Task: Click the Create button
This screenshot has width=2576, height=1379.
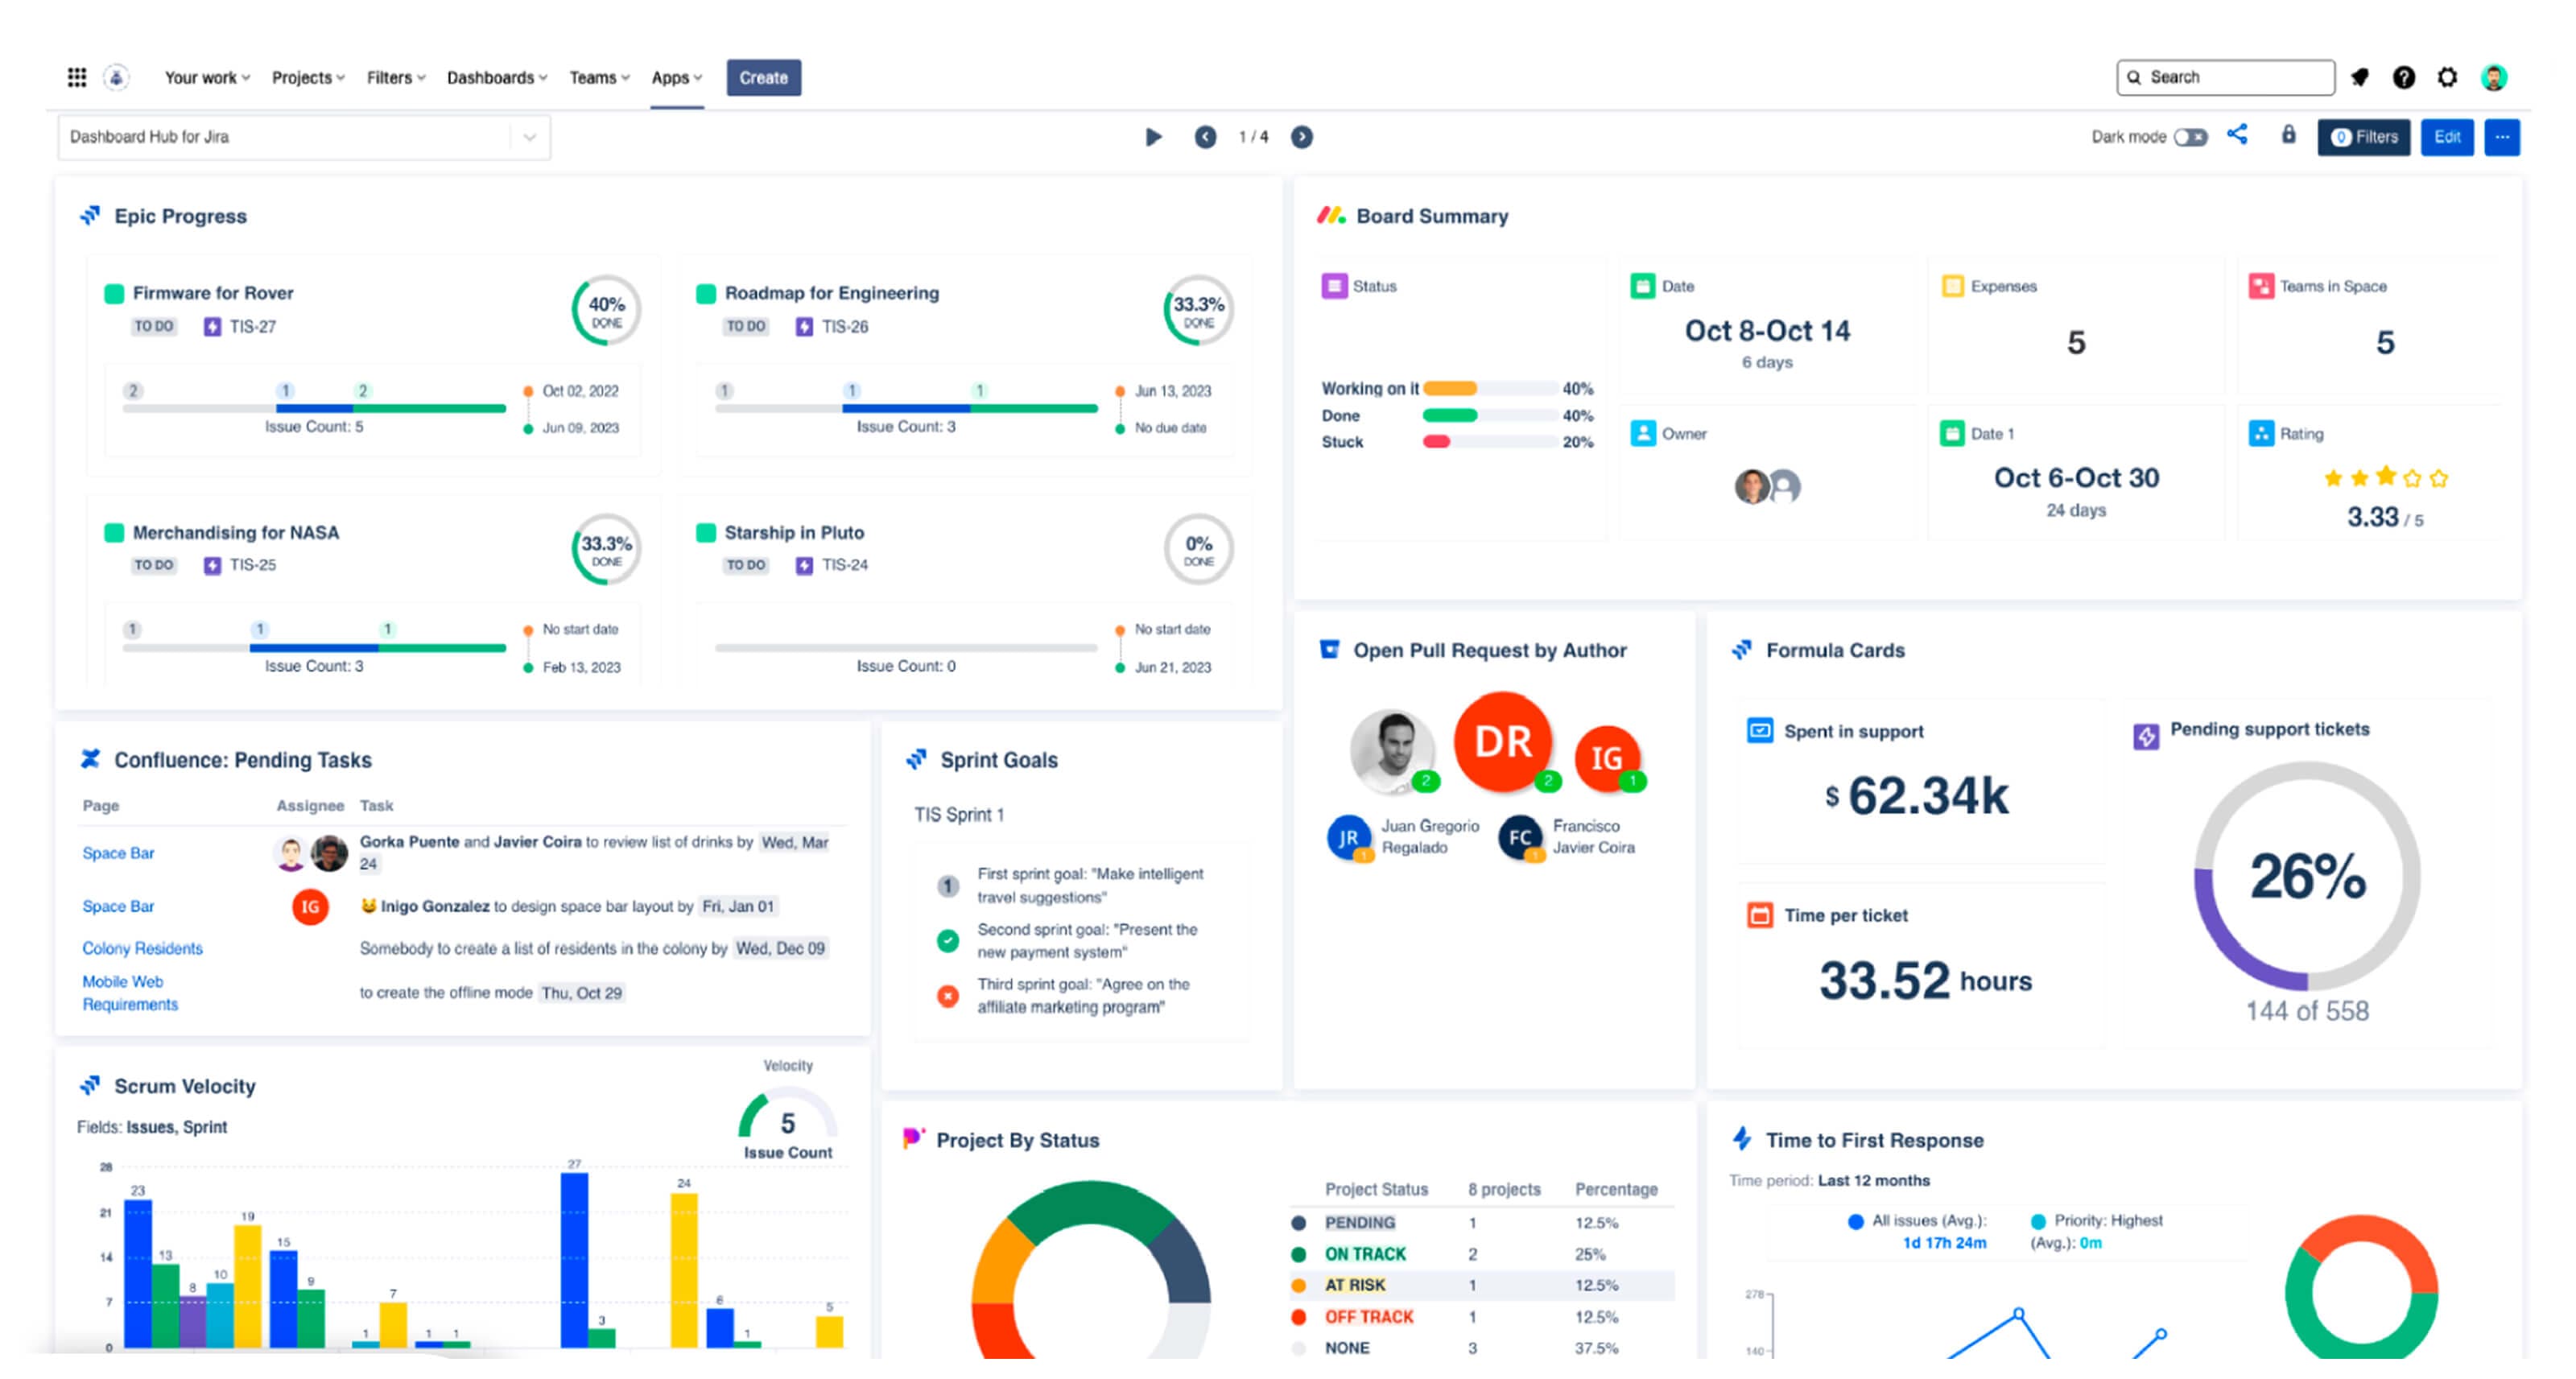Action: point(763,77)
